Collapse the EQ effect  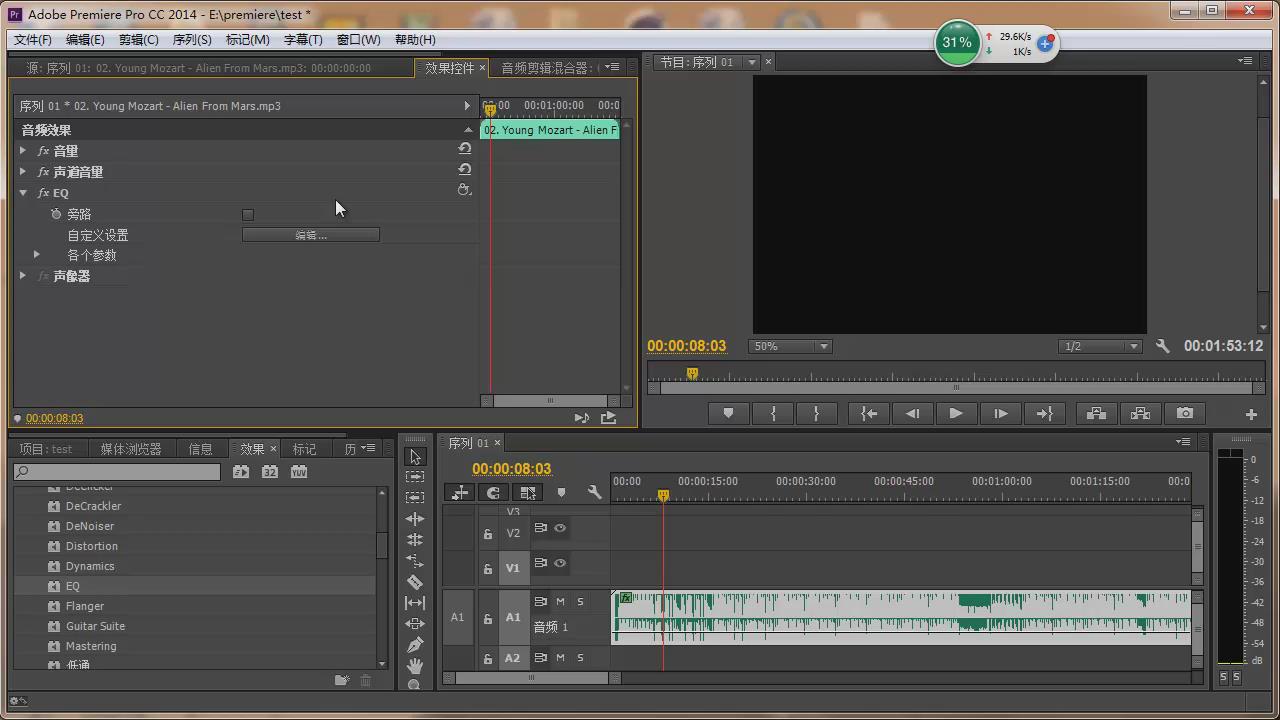[x=23, y=192]
